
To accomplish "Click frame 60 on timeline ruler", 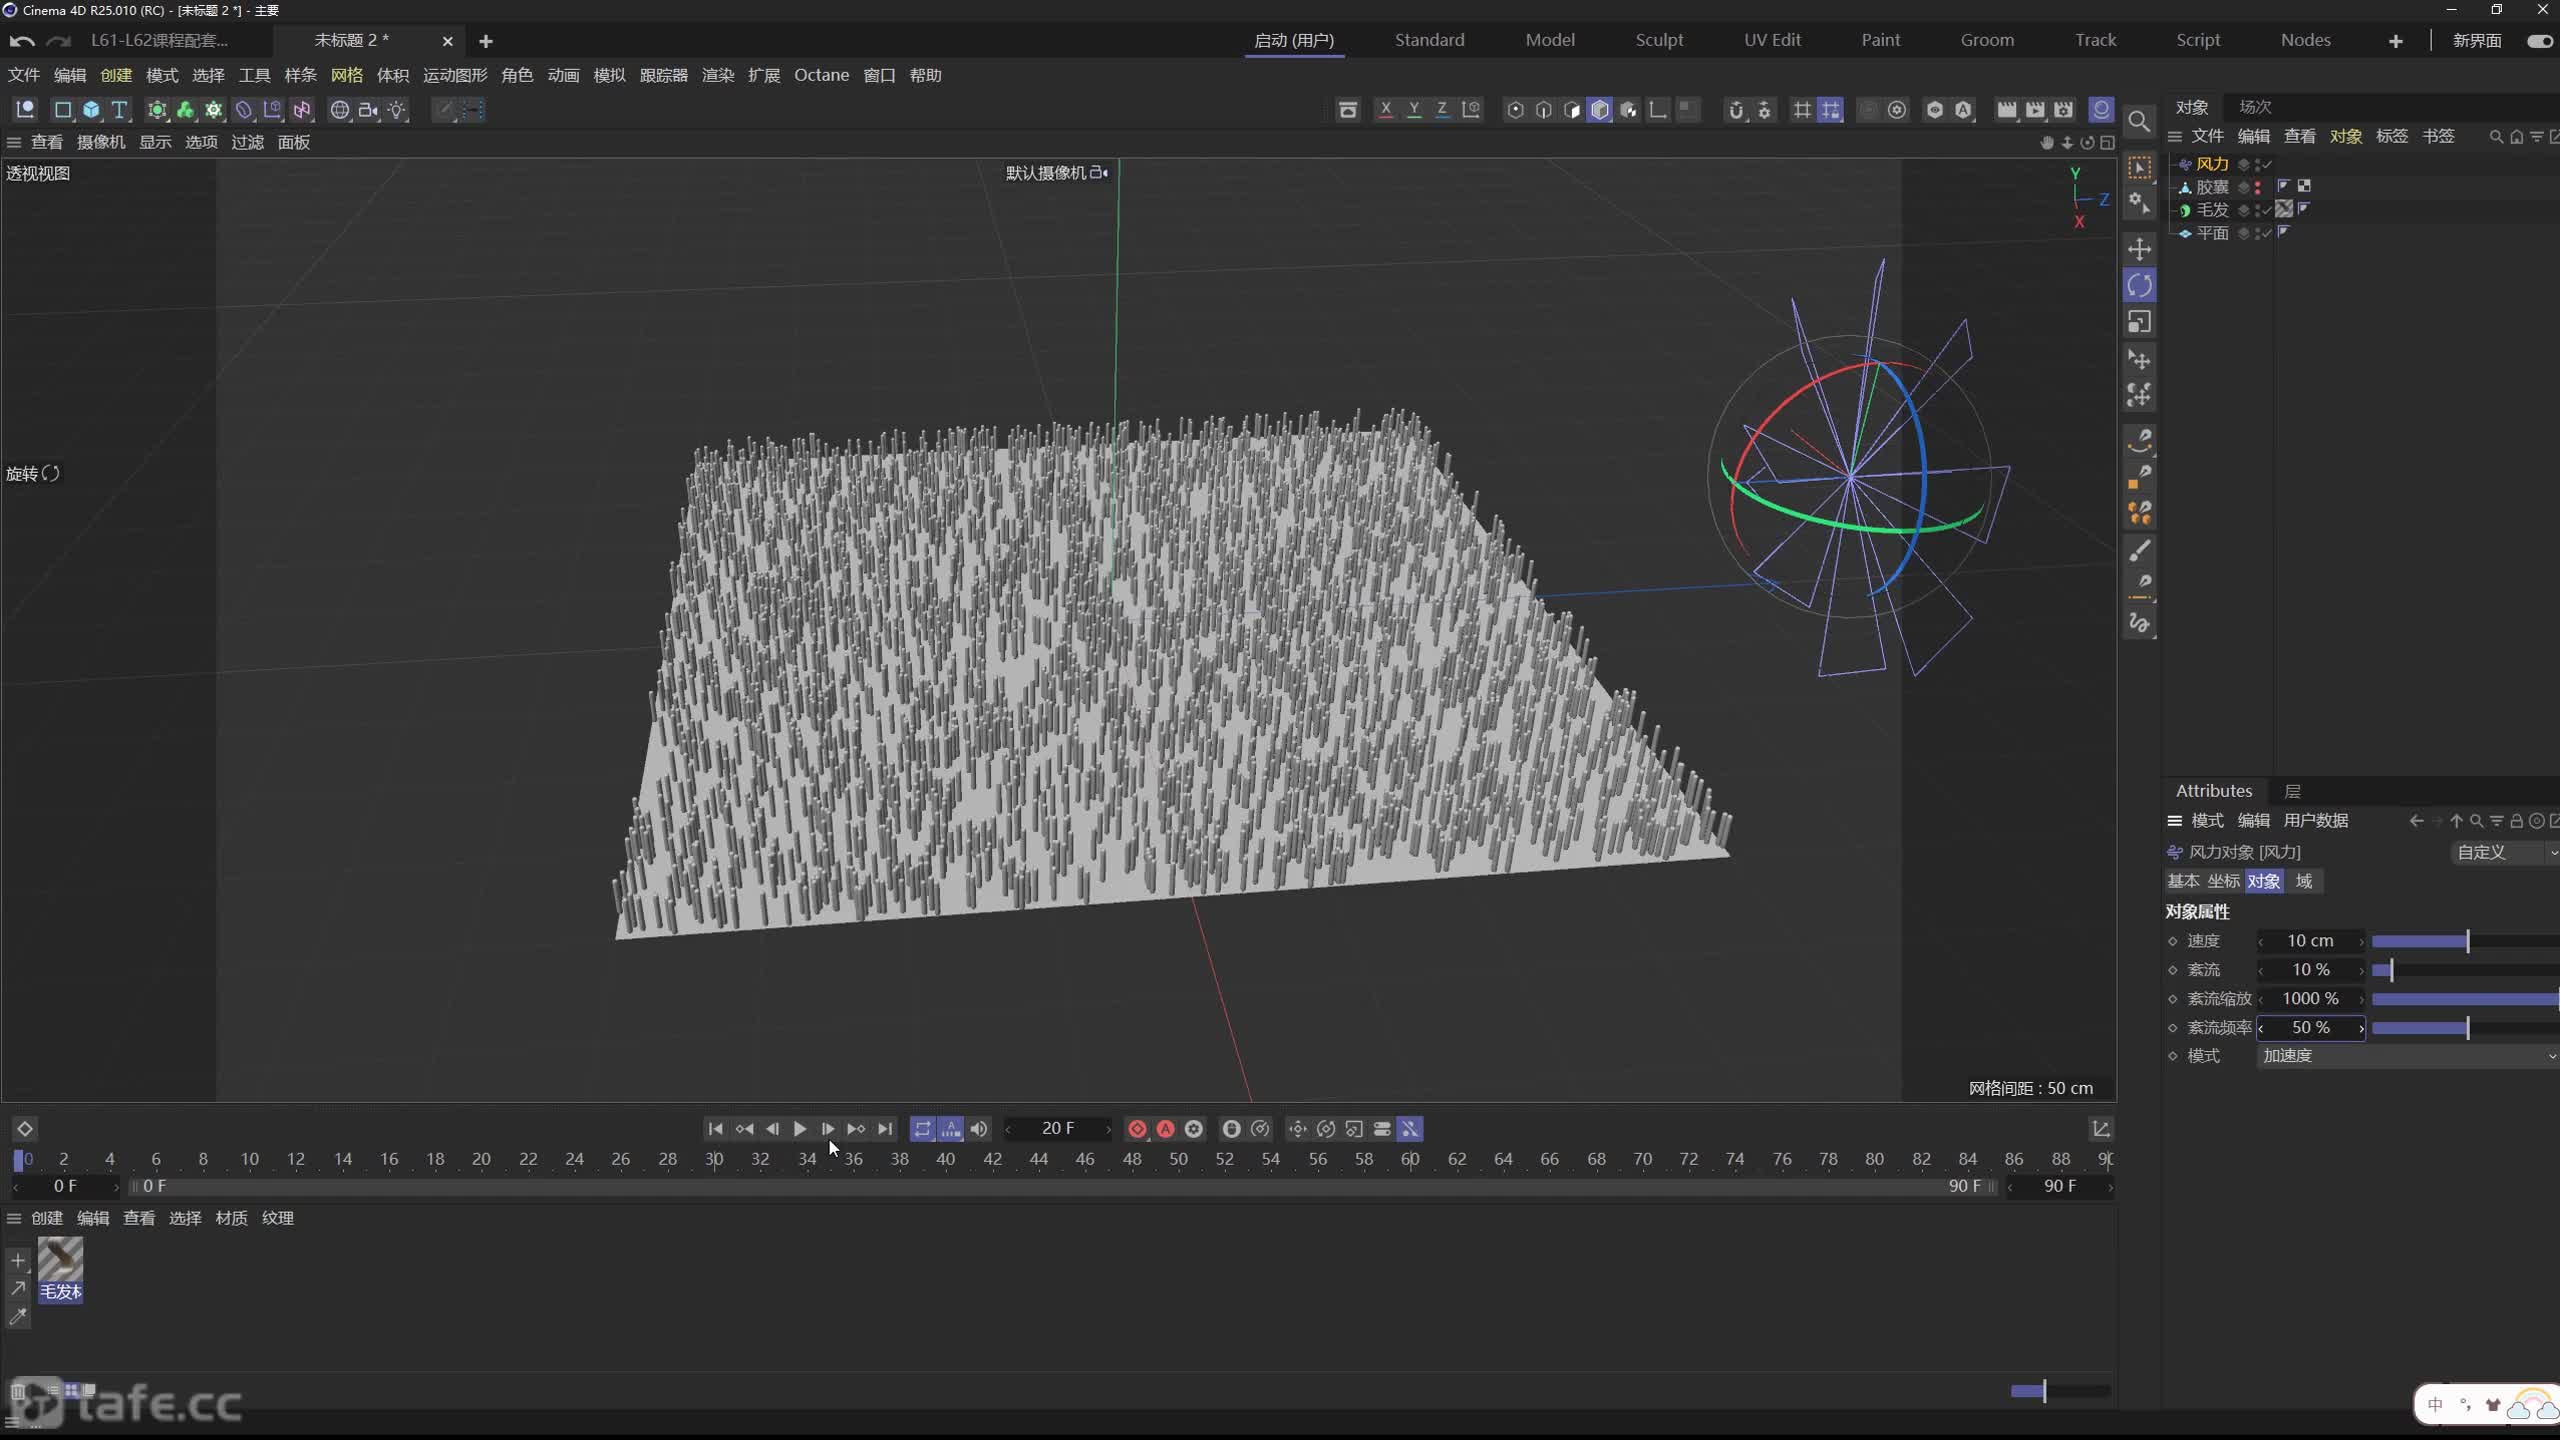I will 1410,1159.
